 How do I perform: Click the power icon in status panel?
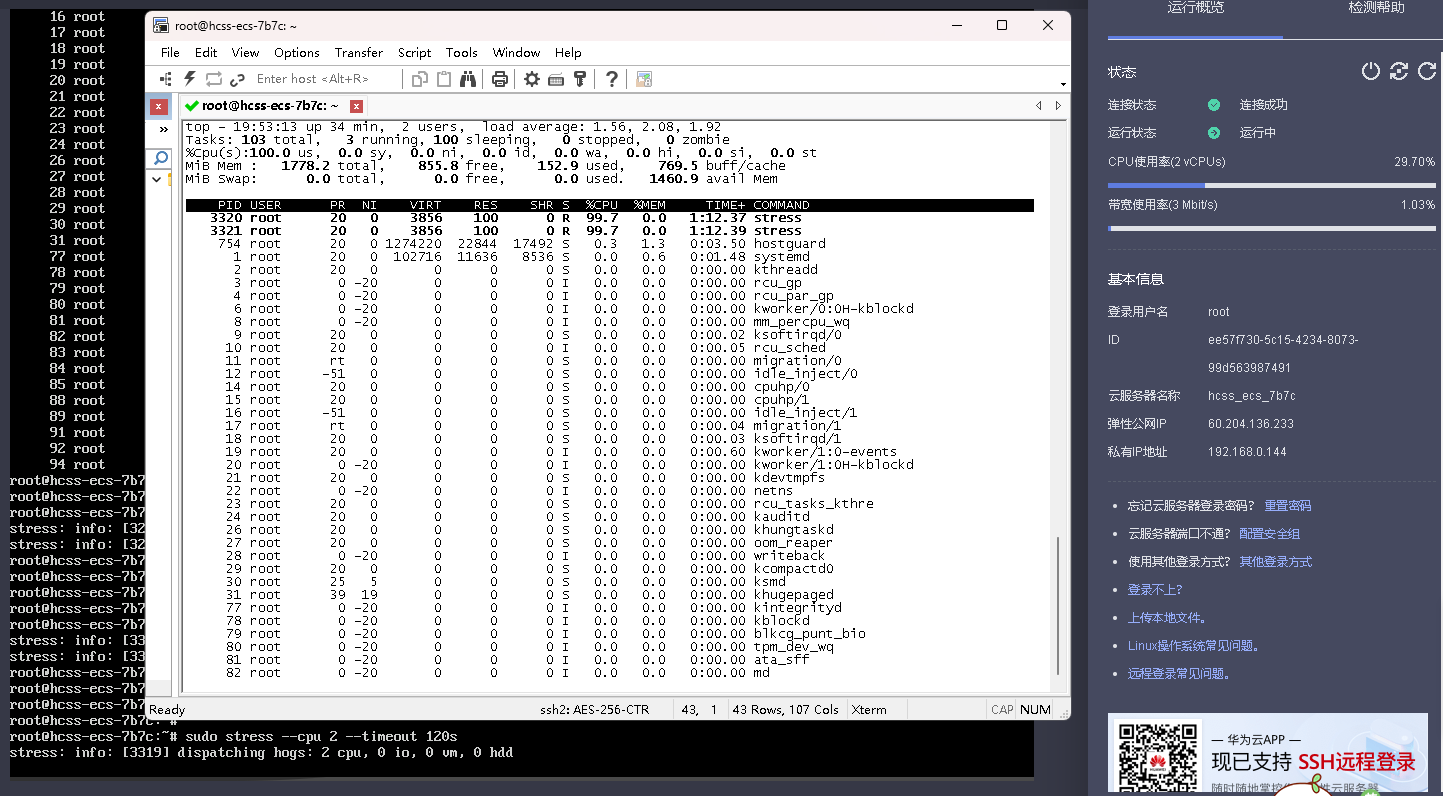1371,71
